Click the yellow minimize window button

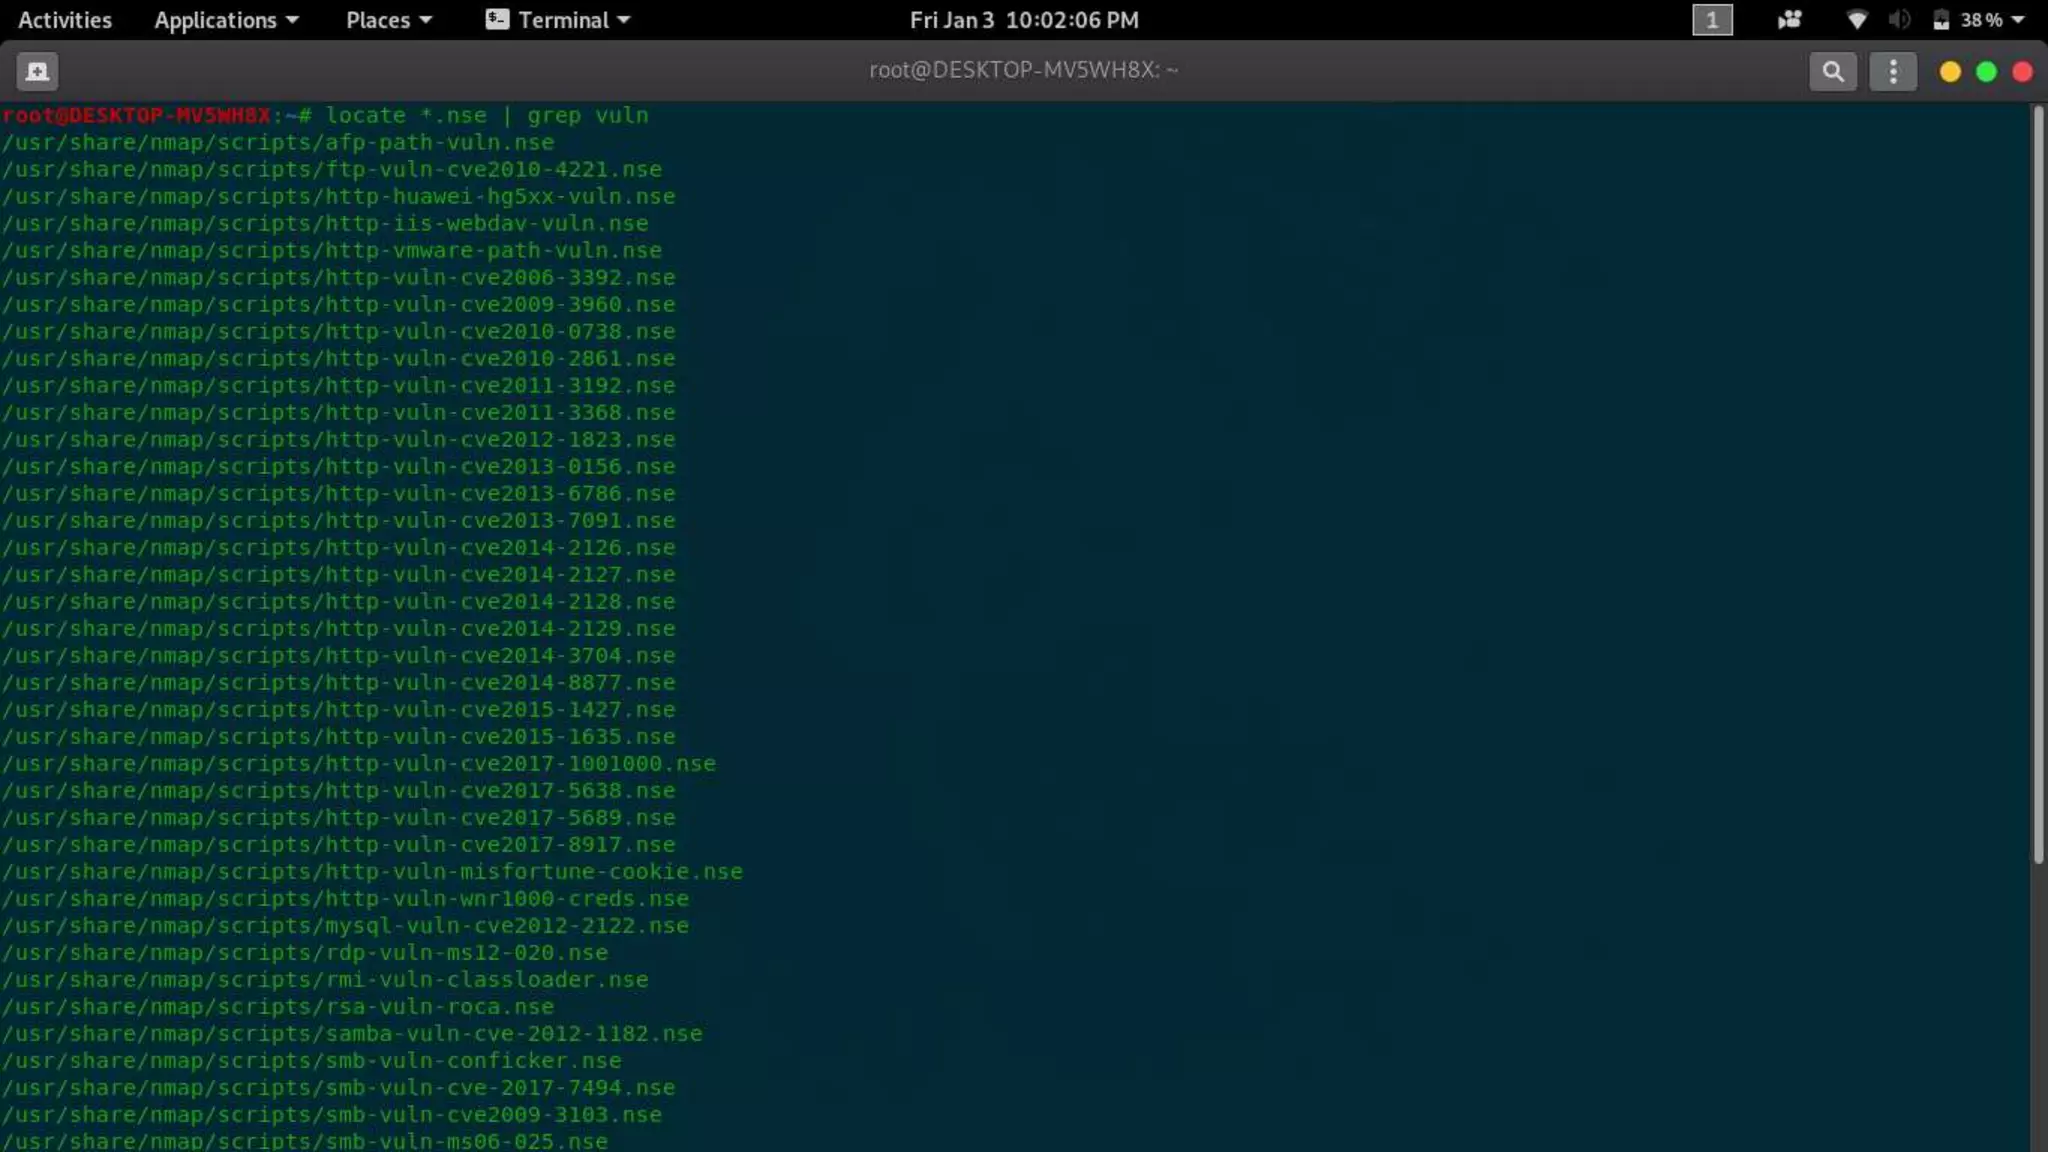point(1949,72)
